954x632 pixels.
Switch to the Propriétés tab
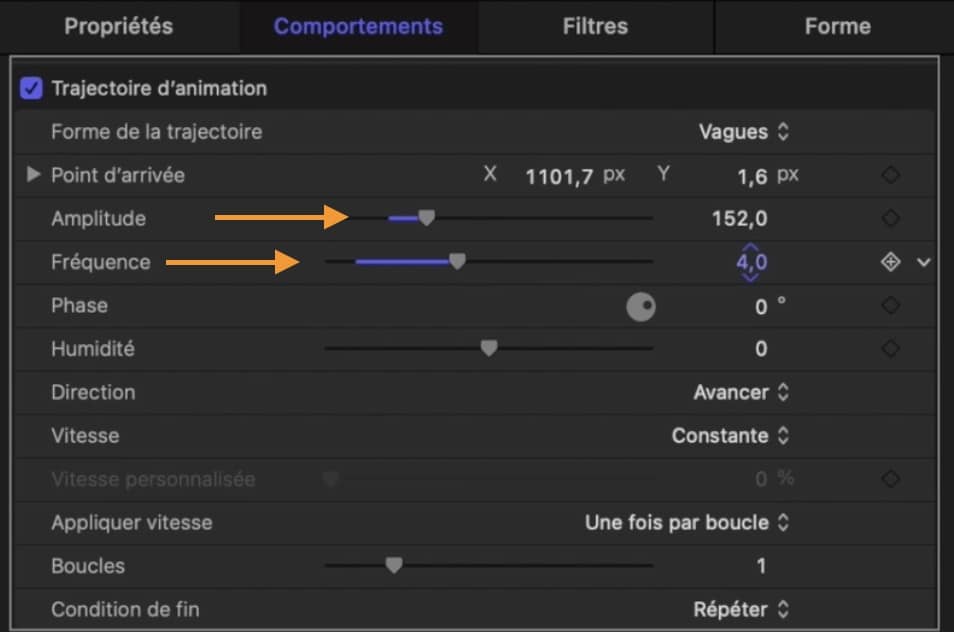[x=119, y=26]
